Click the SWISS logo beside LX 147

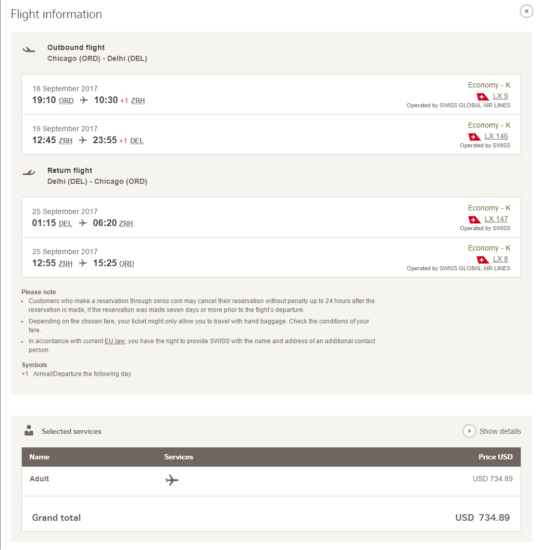[x=474, y=220]
